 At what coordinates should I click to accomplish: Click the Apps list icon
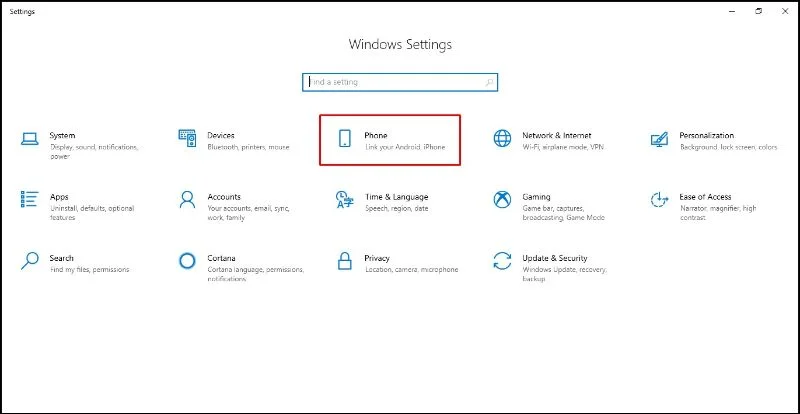[x=30, y=199]
